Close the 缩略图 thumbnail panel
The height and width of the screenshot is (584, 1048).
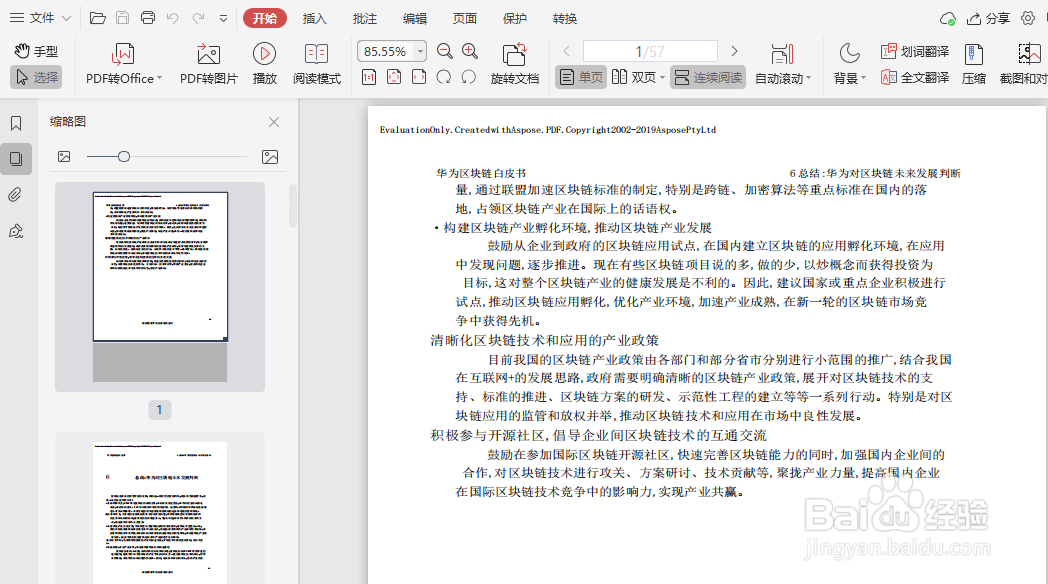click(274, 122)
